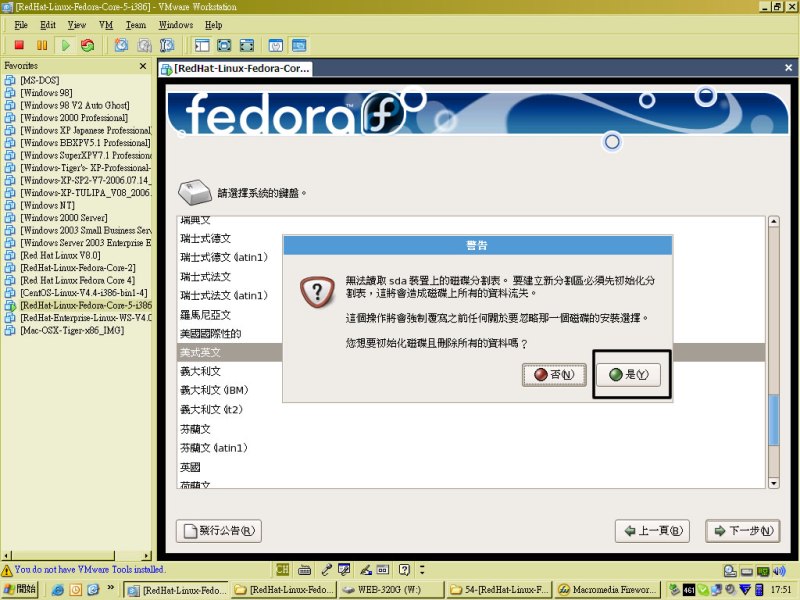
Task: Click the red Power Off toolbar icon
Action: click(x=19, y=45)
